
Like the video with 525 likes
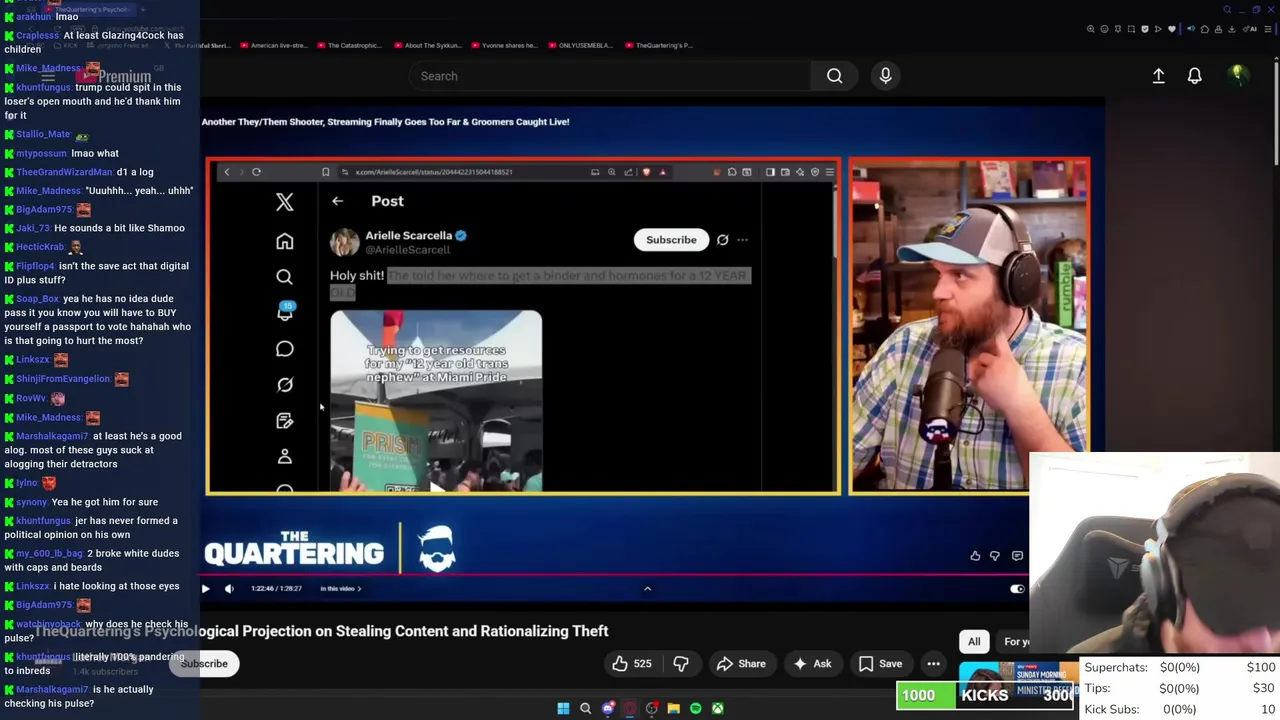(x=631, y=664)
